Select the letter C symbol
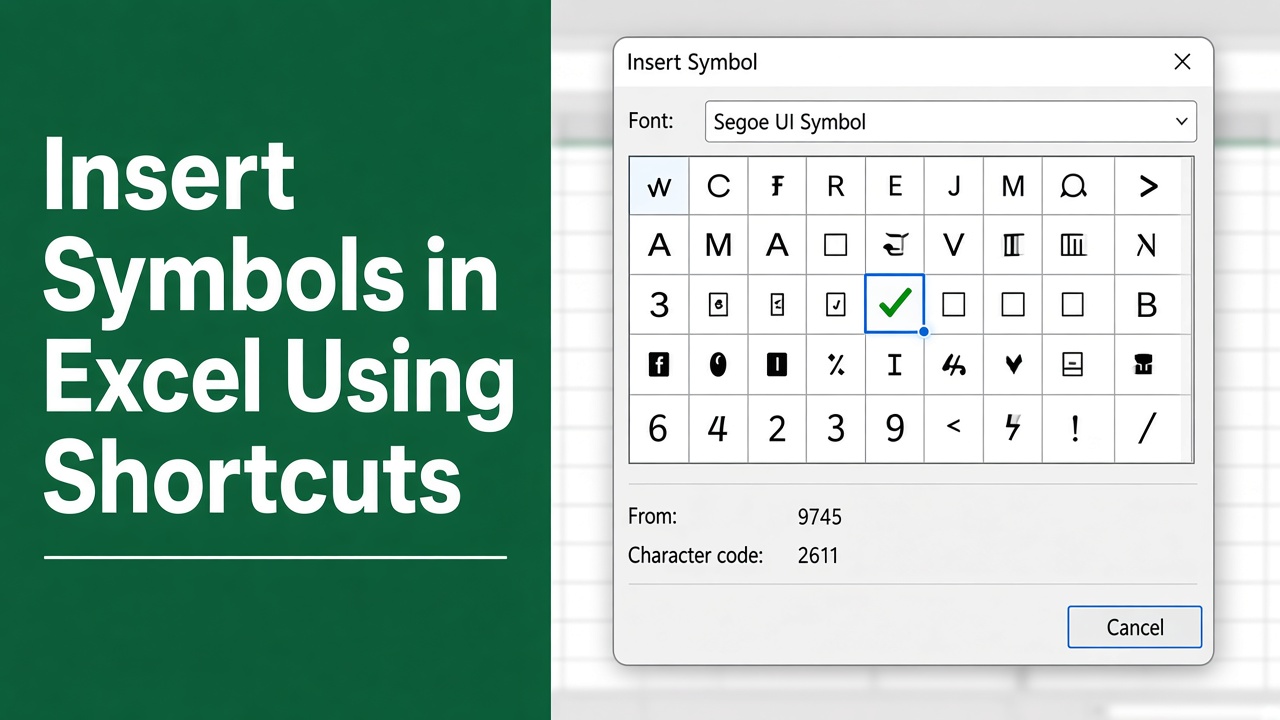The image size is (1280, 720). coord(718,186)
